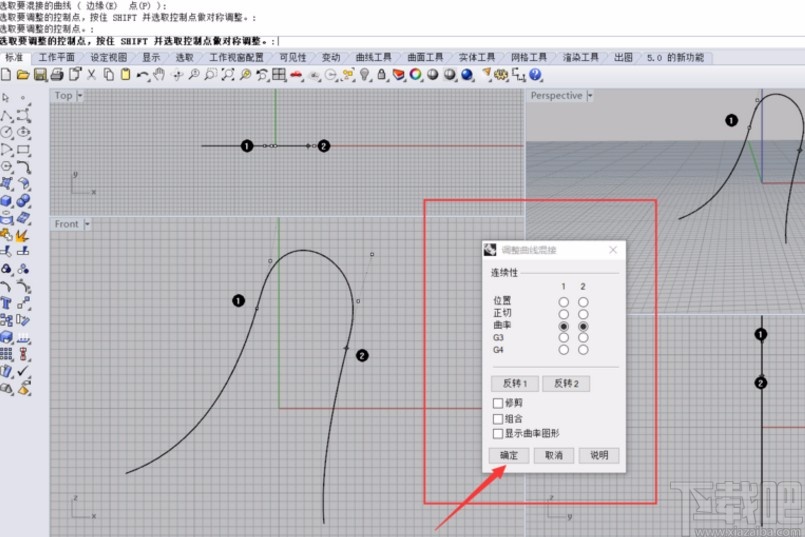The image size is (805, 537).
Task: Open the color wheel Properties icon
Action: [x=415, y=75]
